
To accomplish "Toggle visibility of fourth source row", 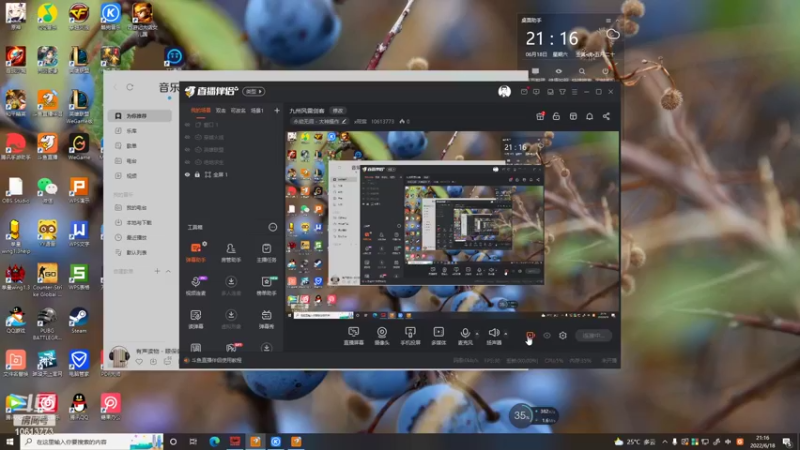I will [187, 162].
